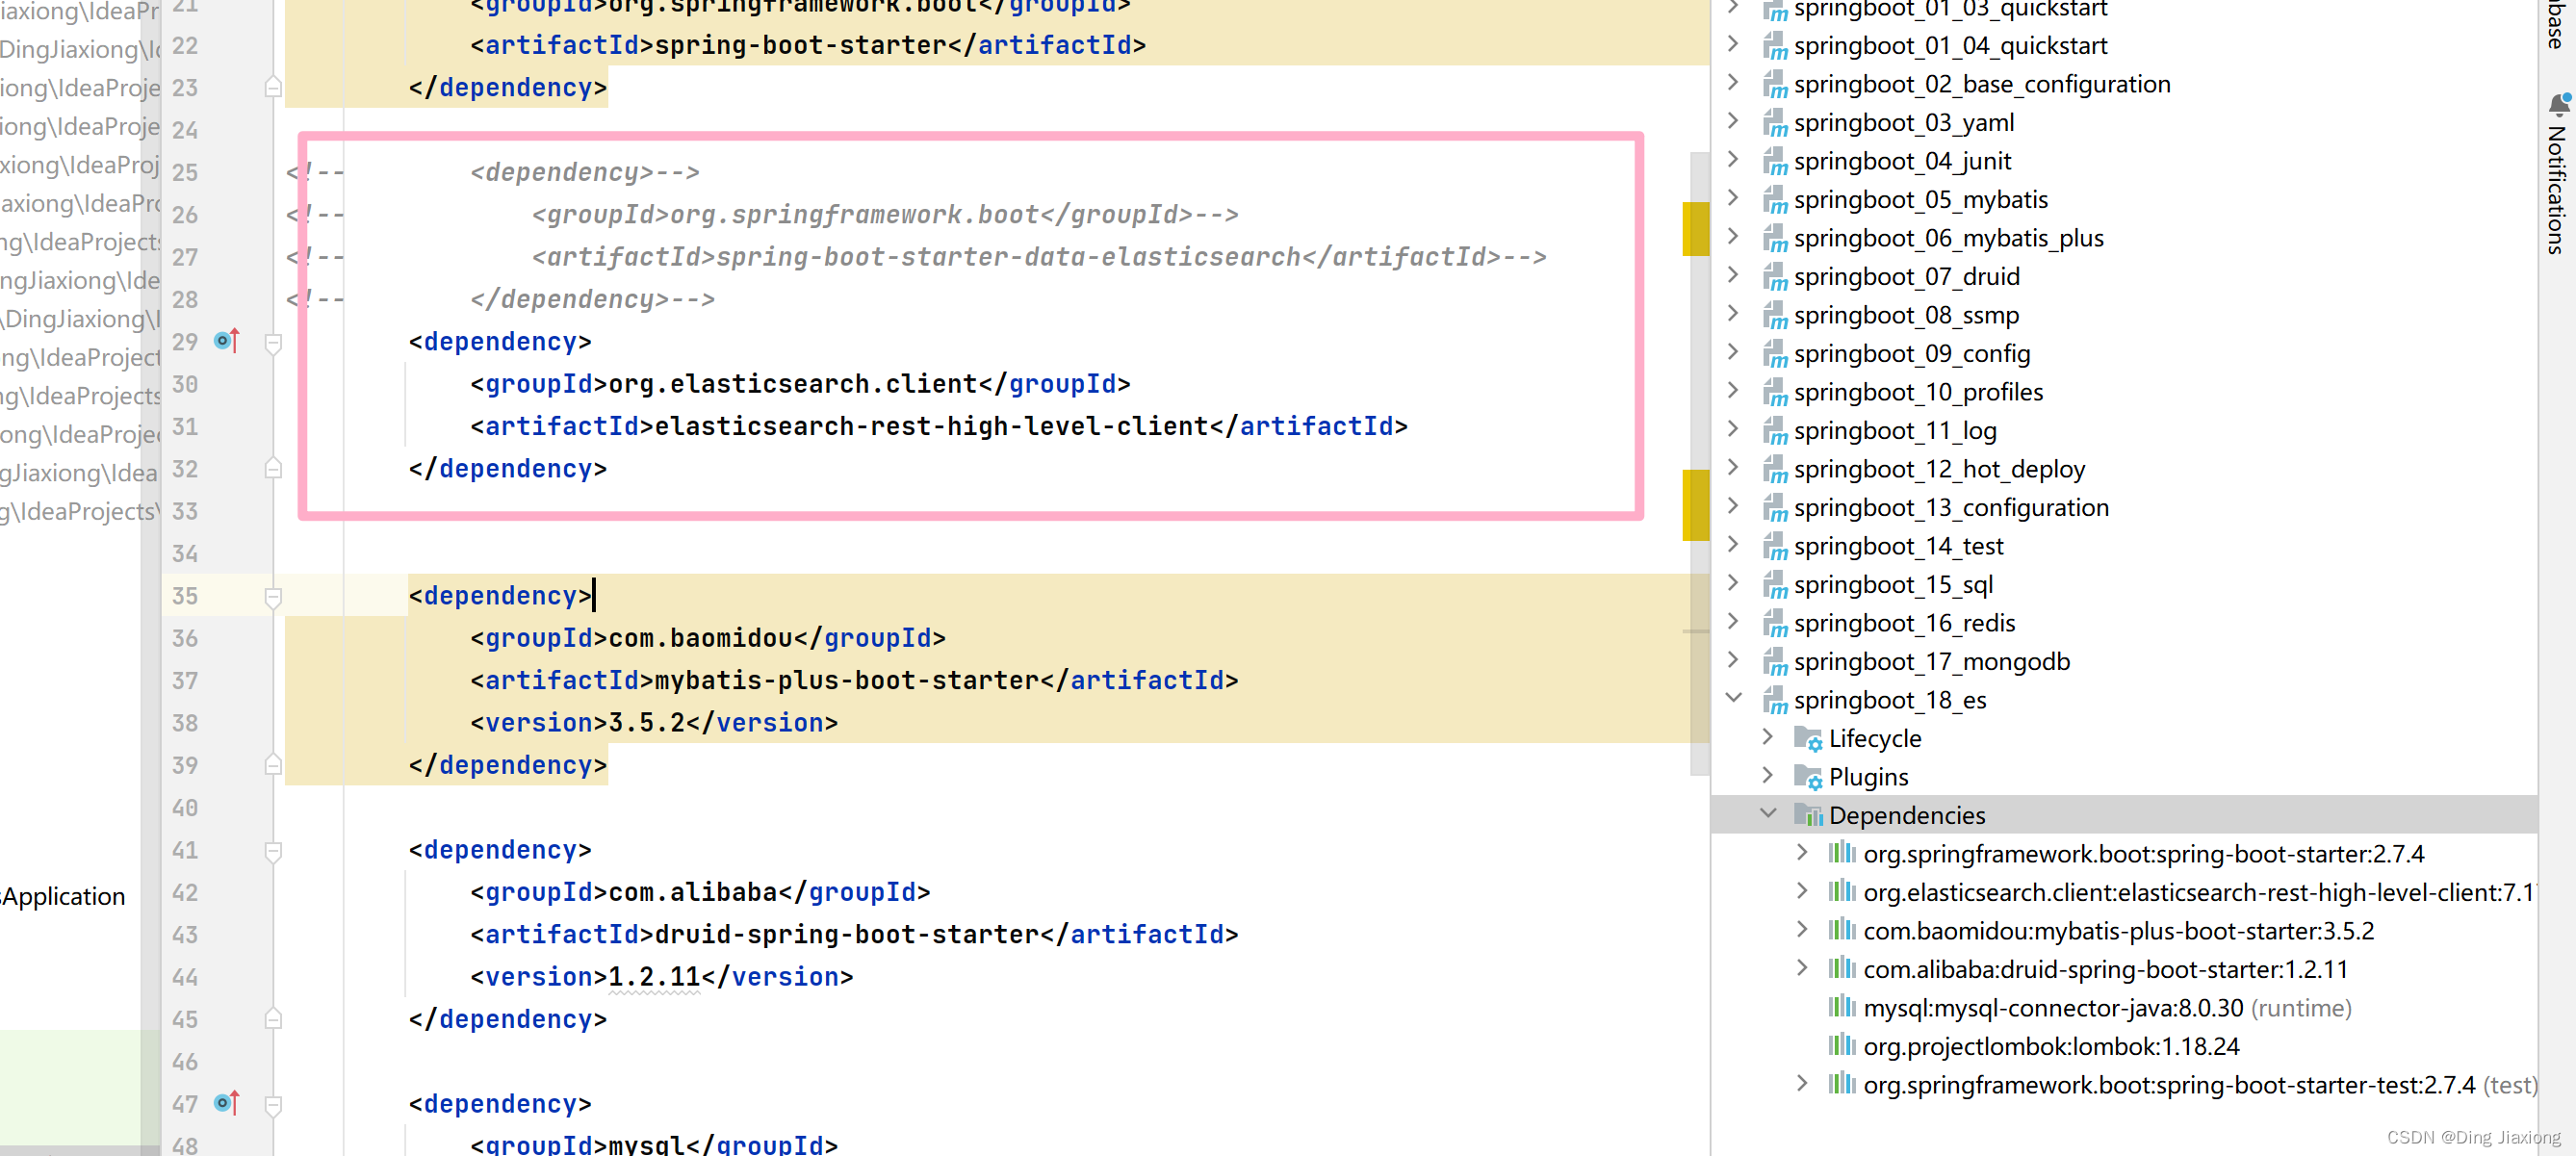Click the springboot_11_log module icon
This screenshot has width=2576, height=1156.
[x=1775, y=430]
